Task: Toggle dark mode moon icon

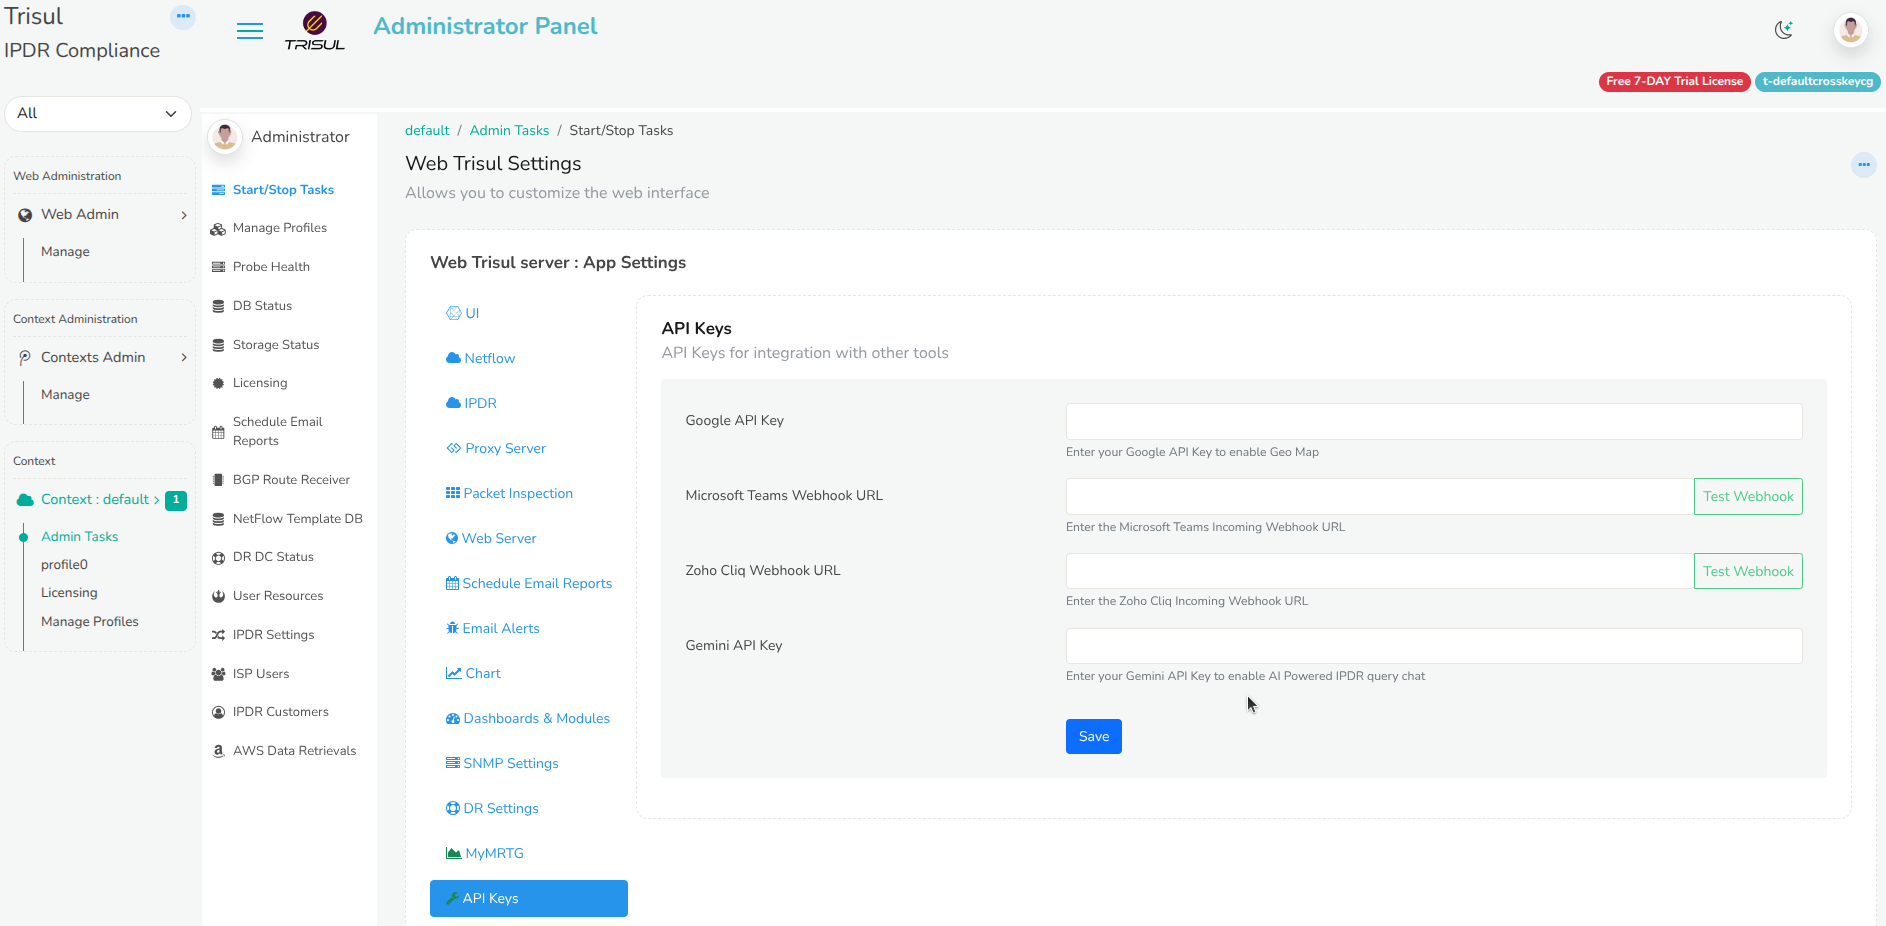Action: point(1783,30)
